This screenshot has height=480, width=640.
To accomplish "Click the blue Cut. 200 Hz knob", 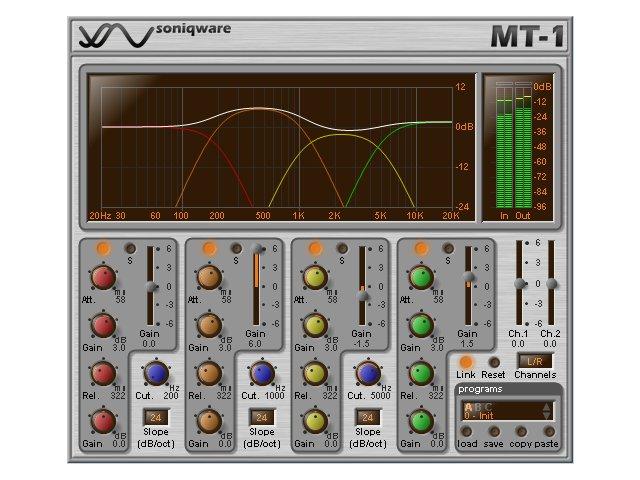I will (155, 374).
